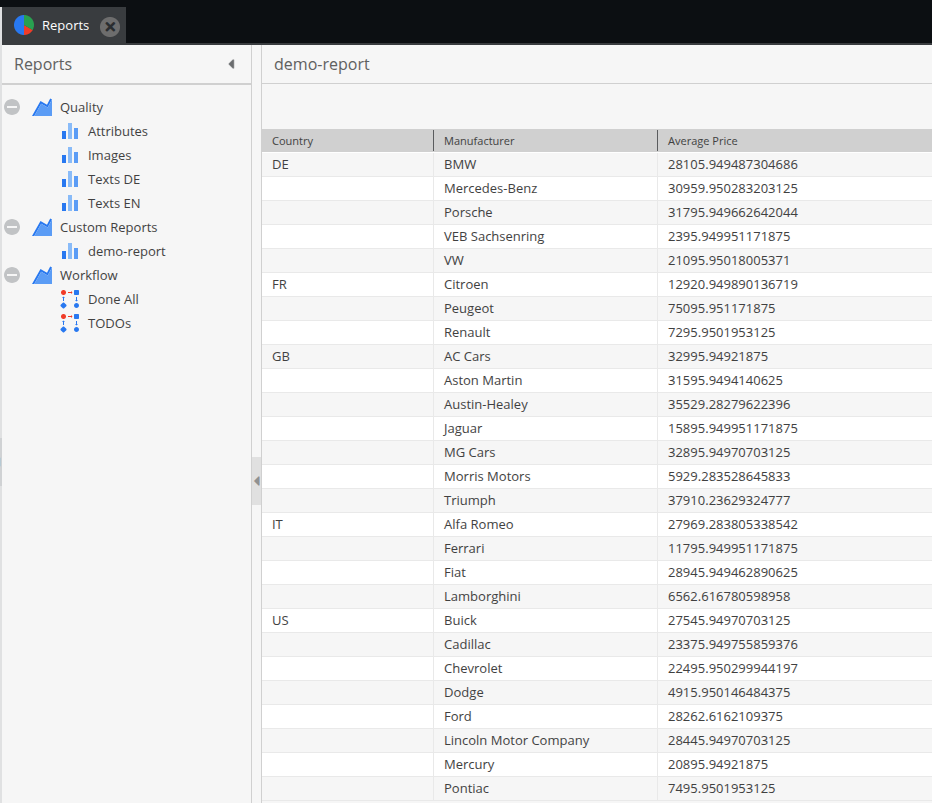
Task: Open demo-report in the tree
Action: tap(127, 251)
